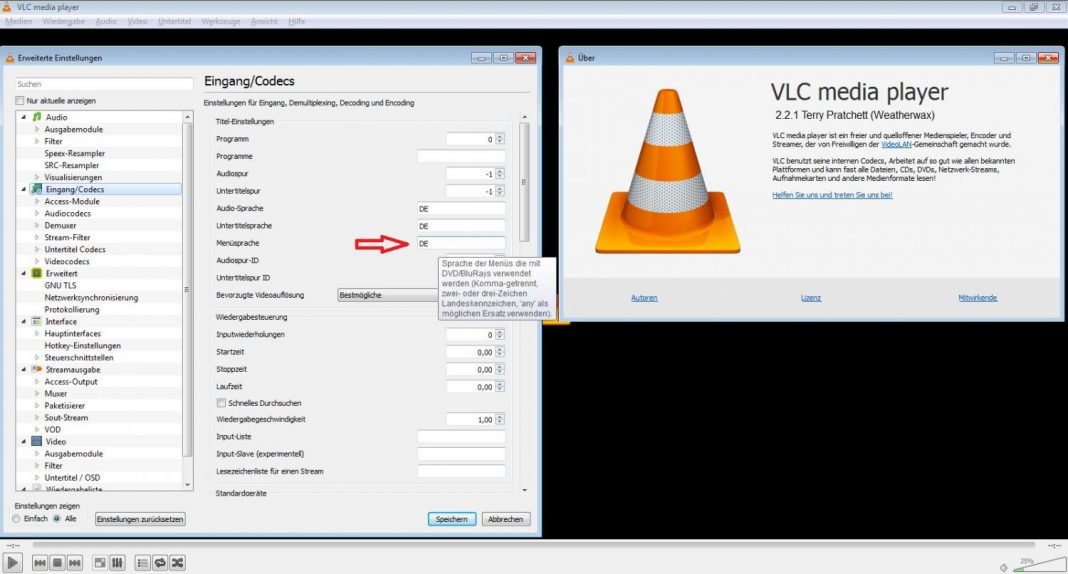Open extended settings equalizer icon
The height and width of the screenshot is (574, 1068).
pyautogui.click(x=117, y=563)
